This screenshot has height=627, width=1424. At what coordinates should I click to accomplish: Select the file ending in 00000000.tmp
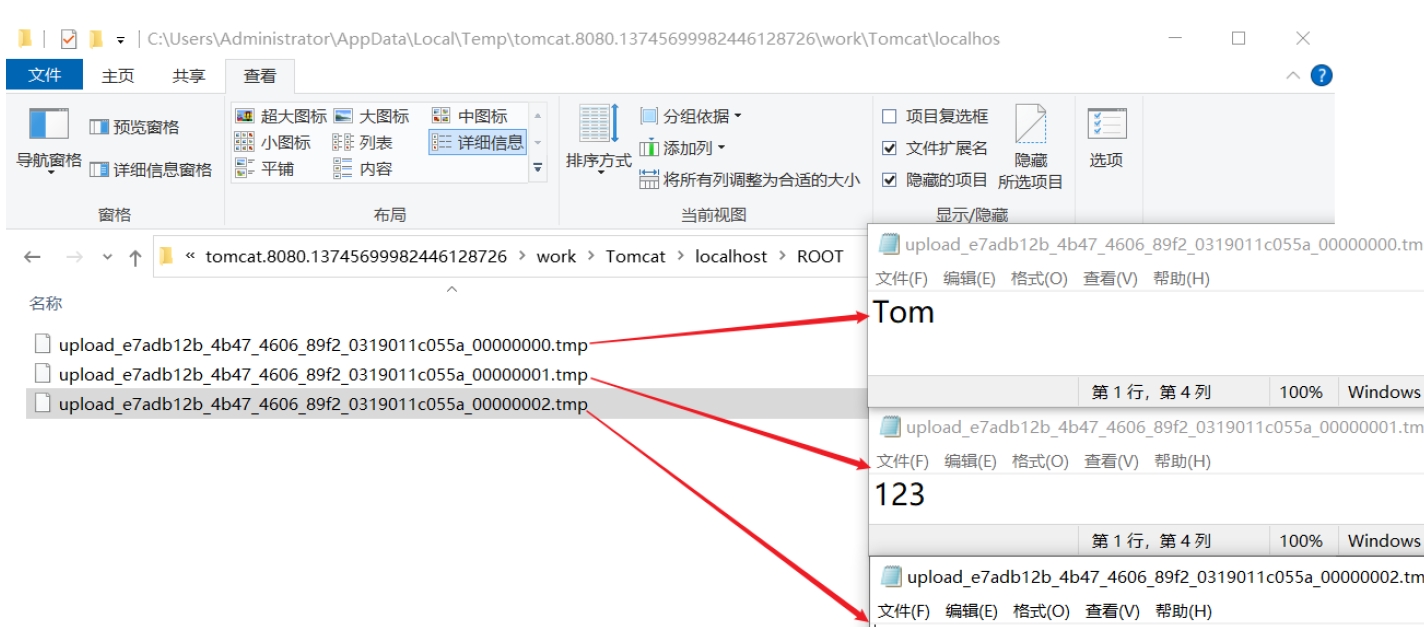pos(323,344)
